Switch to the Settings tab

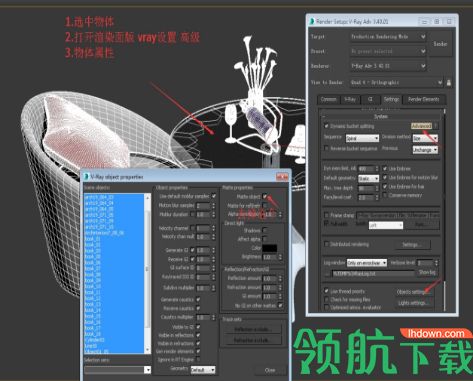(x=391, y=99)
